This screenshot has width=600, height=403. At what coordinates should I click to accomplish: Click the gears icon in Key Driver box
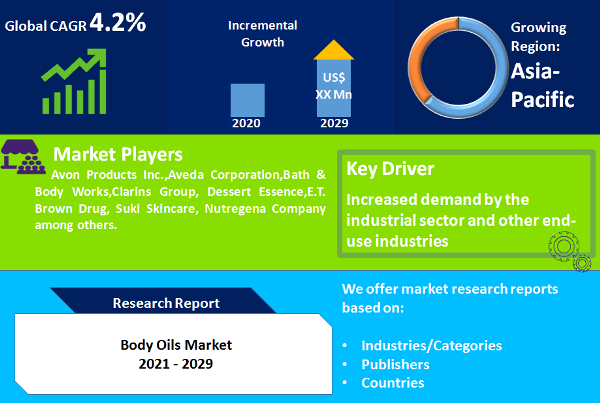coord(570,251)
